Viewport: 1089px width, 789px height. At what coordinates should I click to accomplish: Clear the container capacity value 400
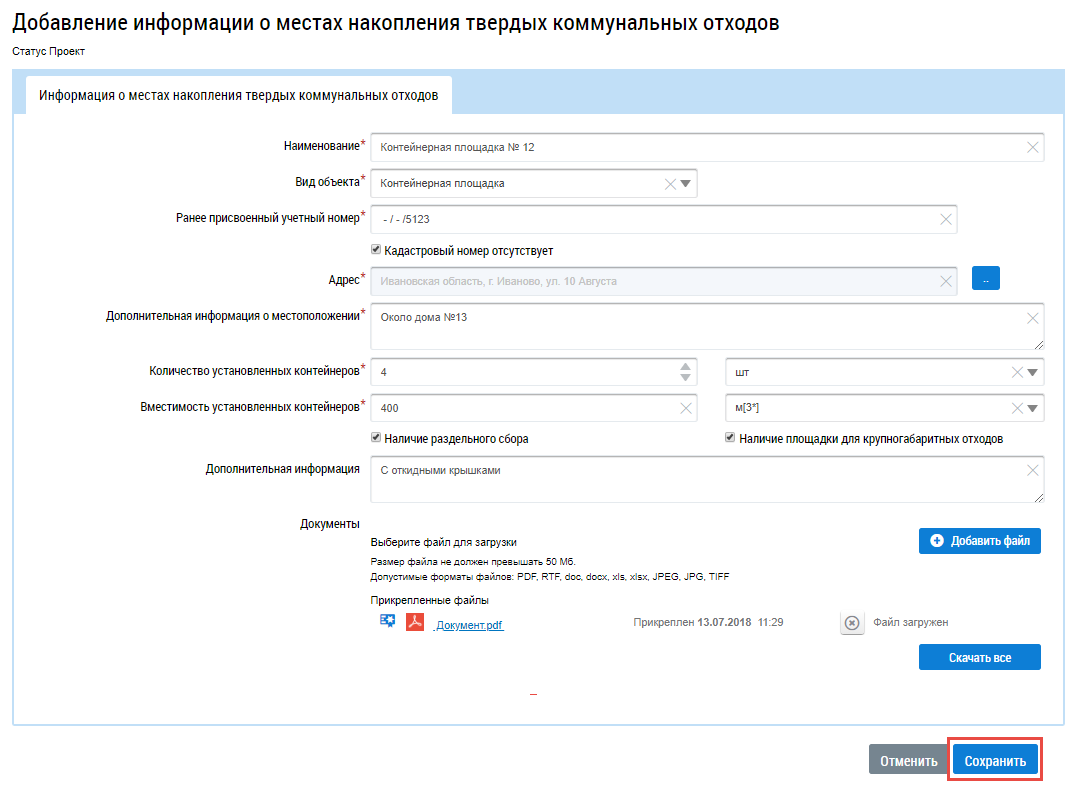(686, 408)
